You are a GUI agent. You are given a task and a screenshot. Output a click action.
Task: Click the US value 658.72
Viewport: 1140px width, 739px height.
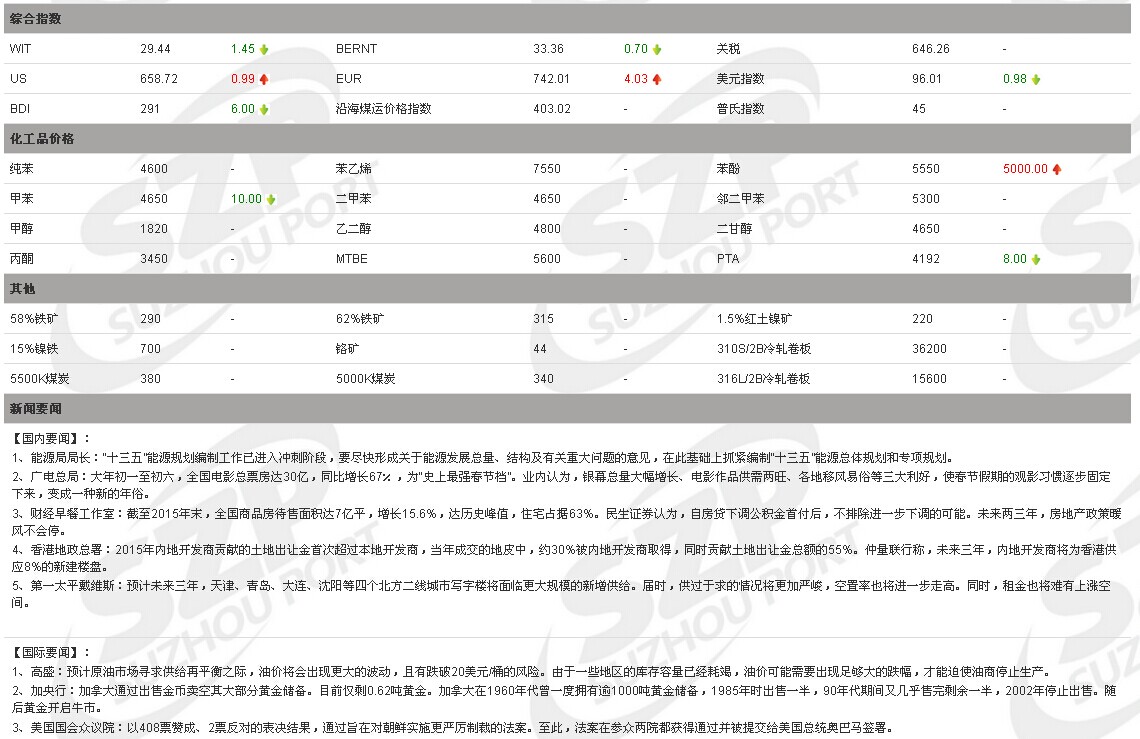click(158, 79)
